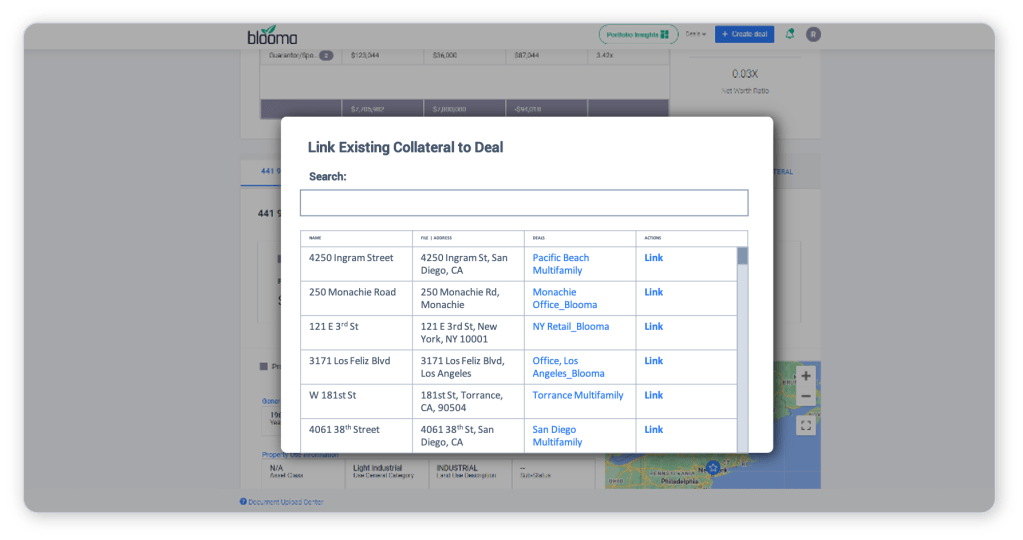This screenshot has height=540, width=1023.
Task: Open NY Retail_Blooma deal
Action: (571, 327)
